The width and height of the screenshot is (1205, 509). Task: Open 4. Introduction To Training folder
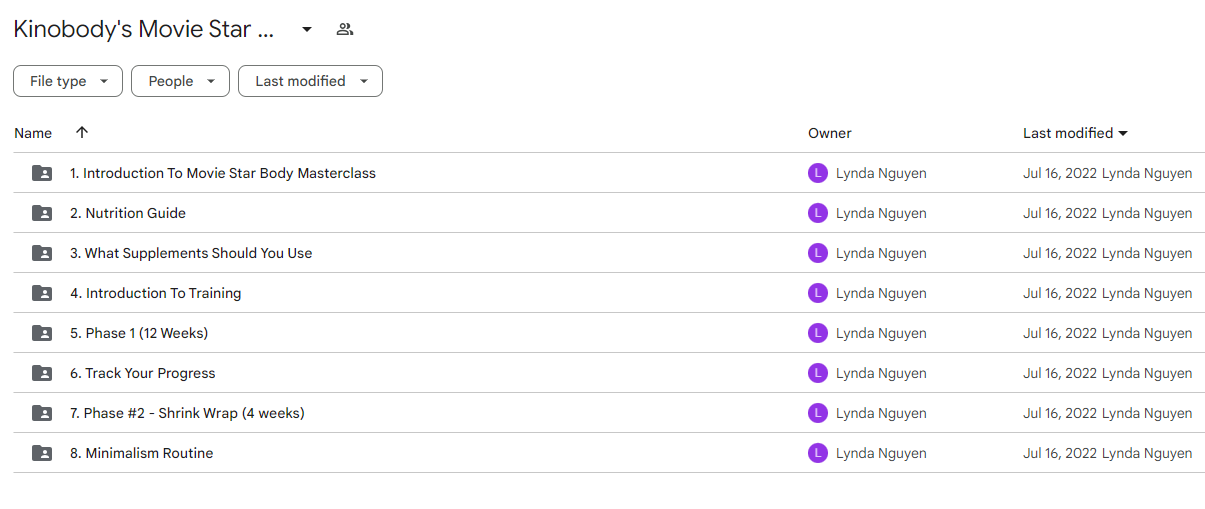coord(155,293)
